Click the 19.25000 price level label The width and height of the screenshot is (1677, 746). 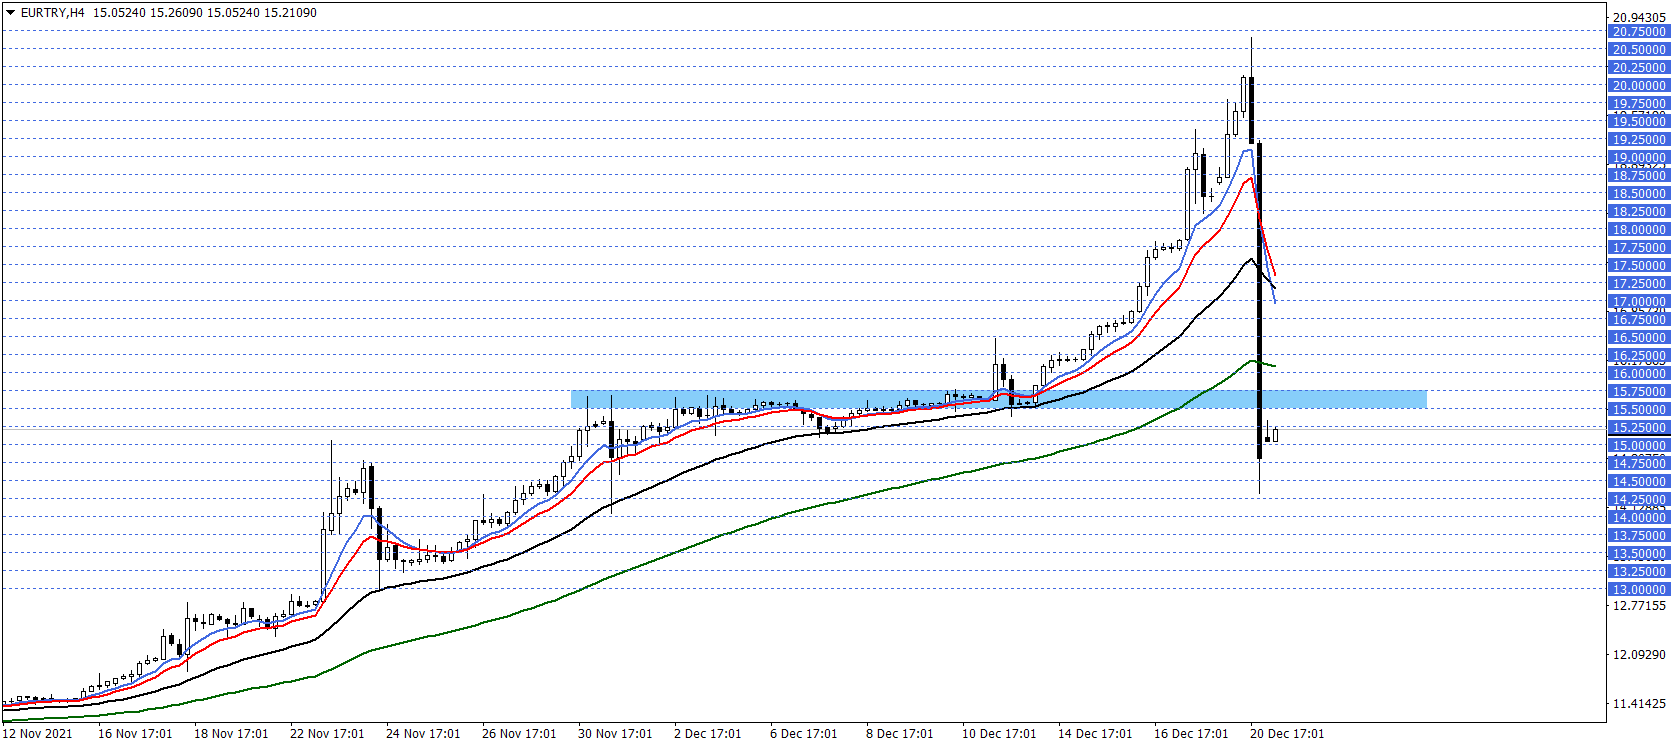[1638, 140]
